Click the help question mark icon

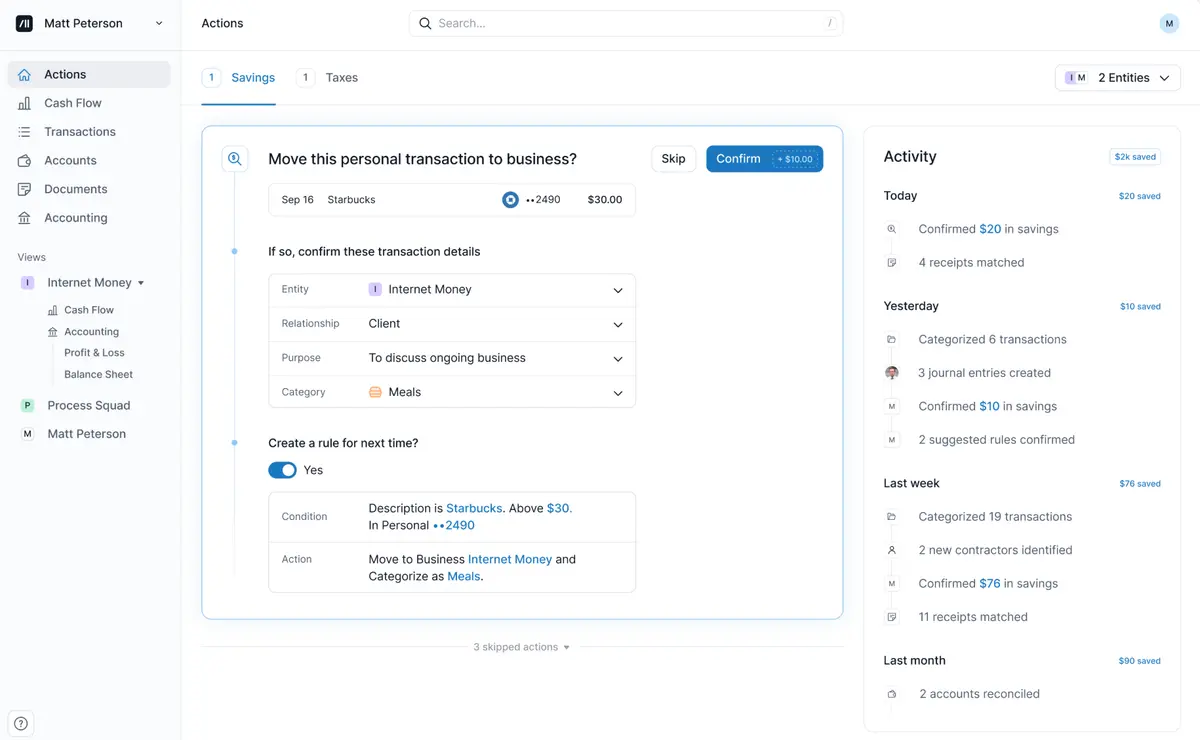pos(21,724)
